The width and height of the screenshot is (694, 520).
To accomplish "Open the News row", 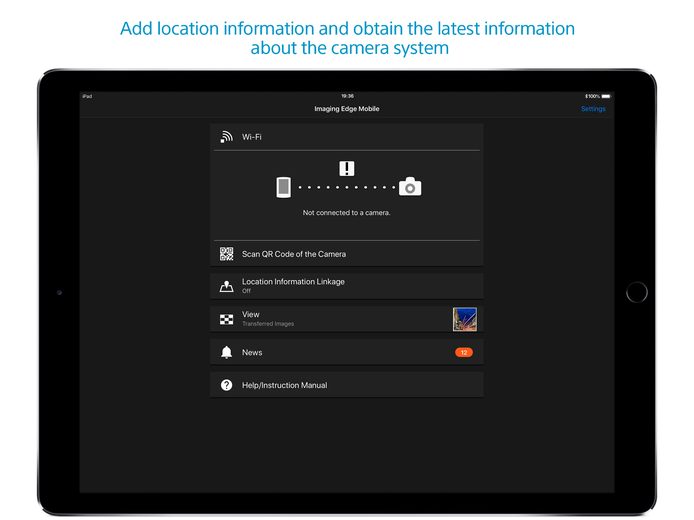I will point(347,352).
